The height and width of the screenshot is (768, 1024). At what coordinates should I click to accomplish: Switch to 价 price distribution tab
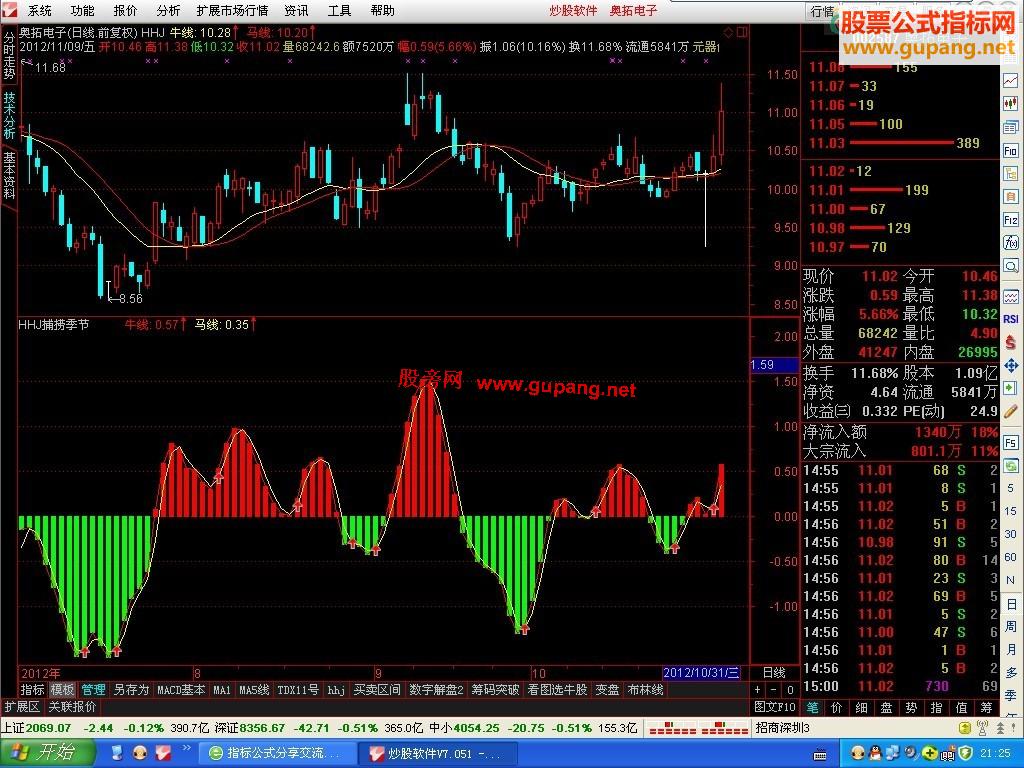[837, 707]
